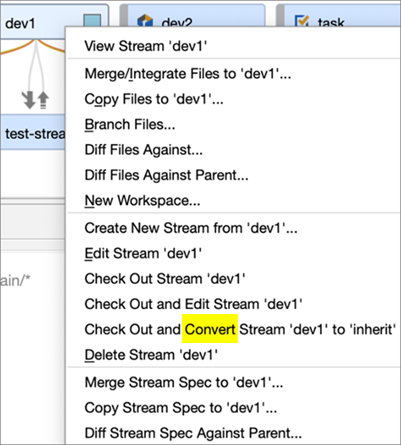This screenshot has height=445, width=401.
Task: Click the up arrow below dev1 stream
Action: [43, 100]
